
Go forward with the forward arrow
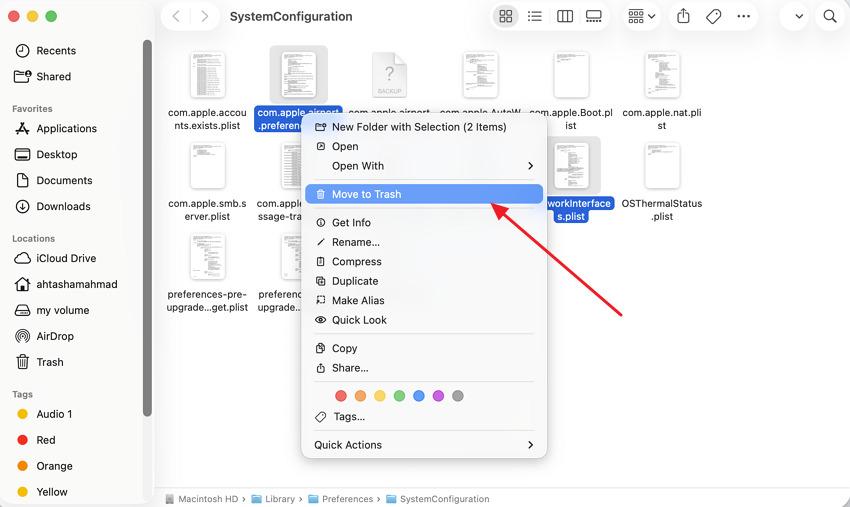(204, 16)
